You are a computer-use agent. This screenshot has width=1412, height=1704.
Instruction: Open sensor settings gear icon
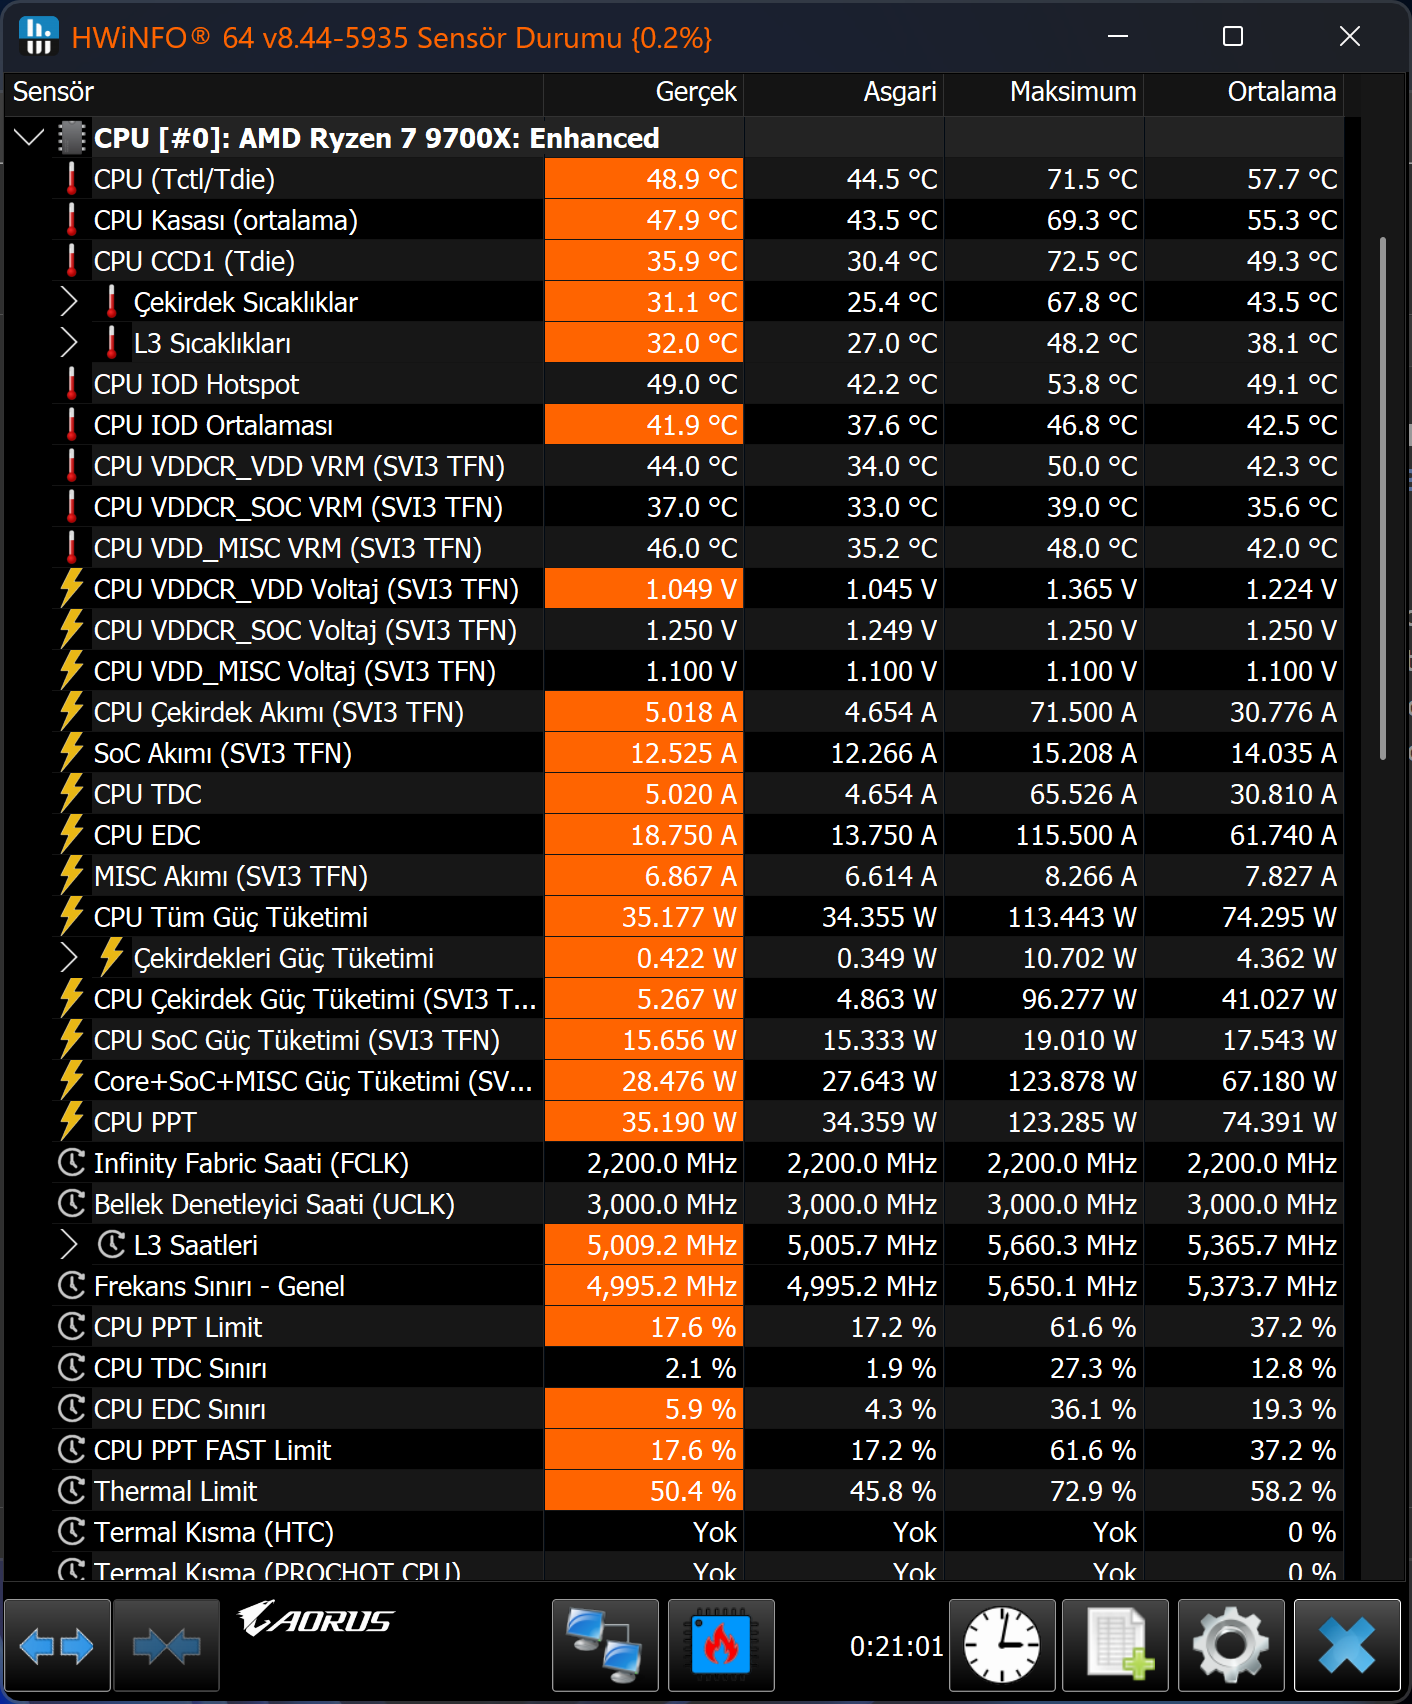(1231, 1645)
